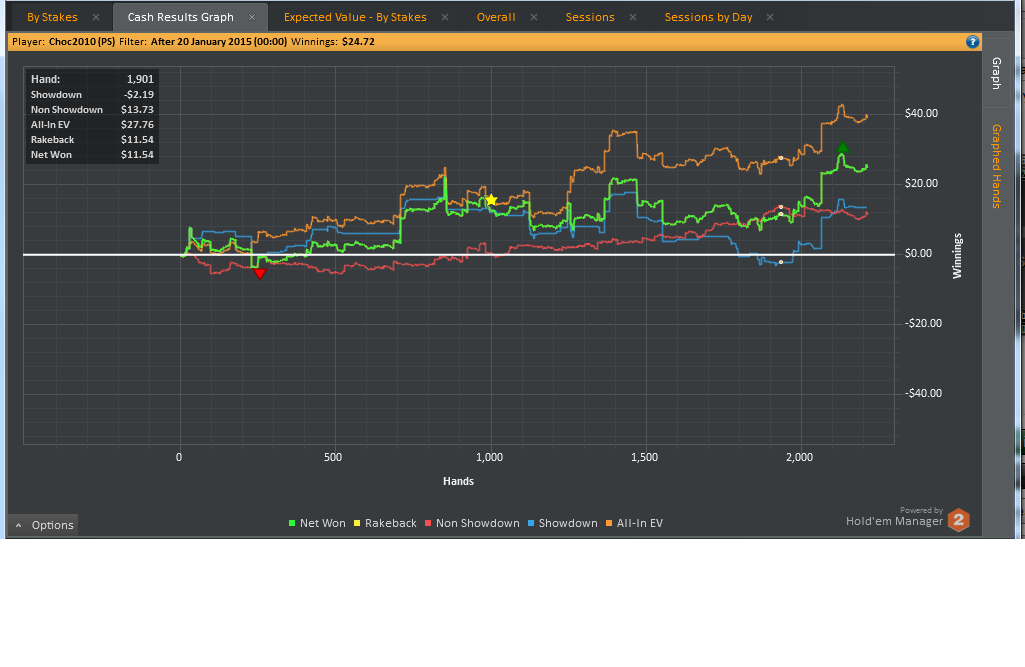Click the Showdown -$2.19 value

pyautogui.click(x=139, y=94)
